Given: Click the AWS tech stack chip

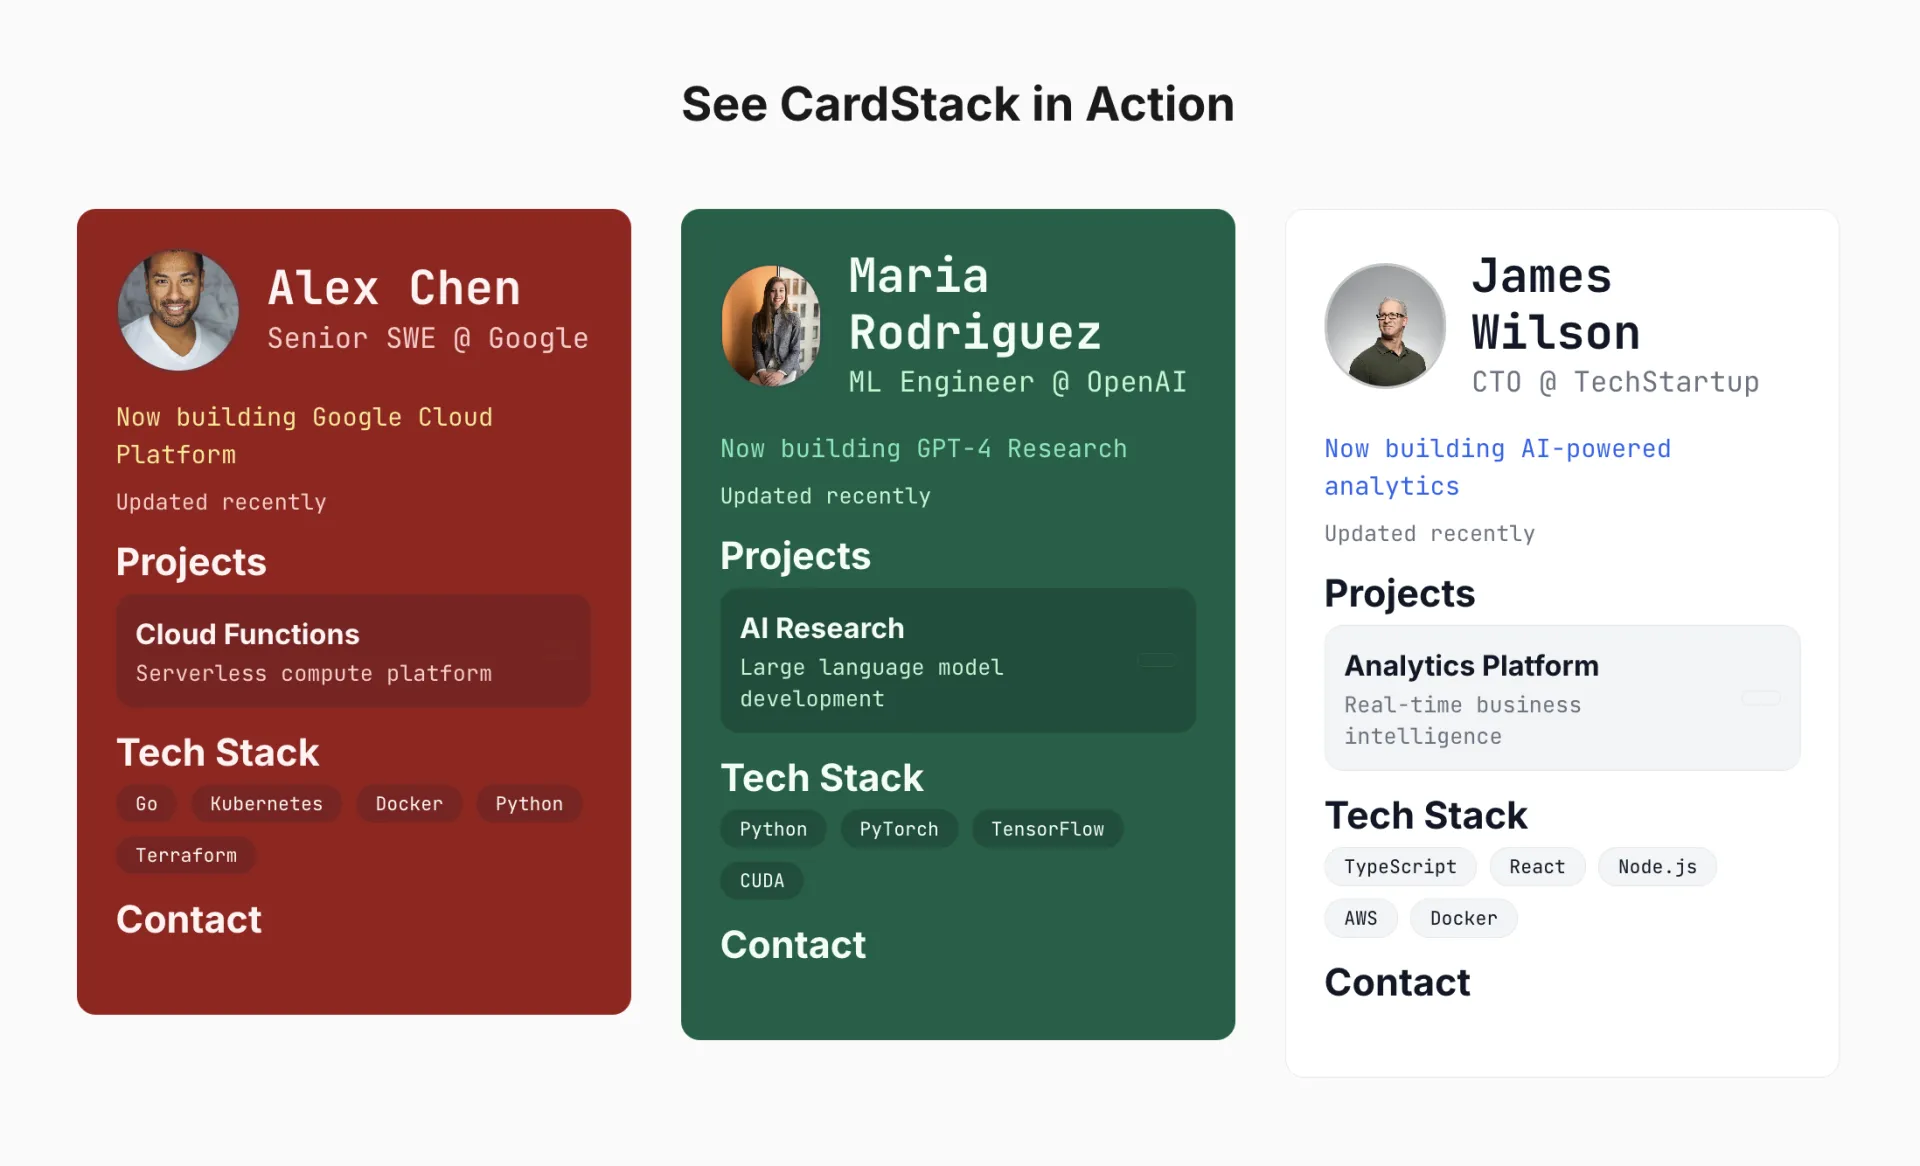Looking at the screenshot, I should (x=1360, y=918).
